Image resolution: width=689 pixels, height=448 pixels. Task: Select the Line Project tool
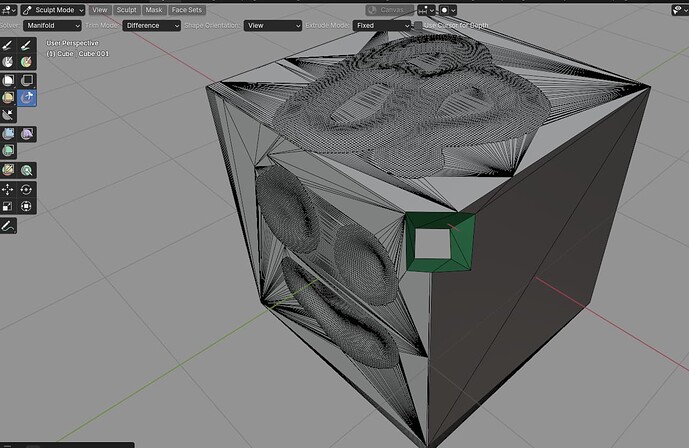pos(8,115)
